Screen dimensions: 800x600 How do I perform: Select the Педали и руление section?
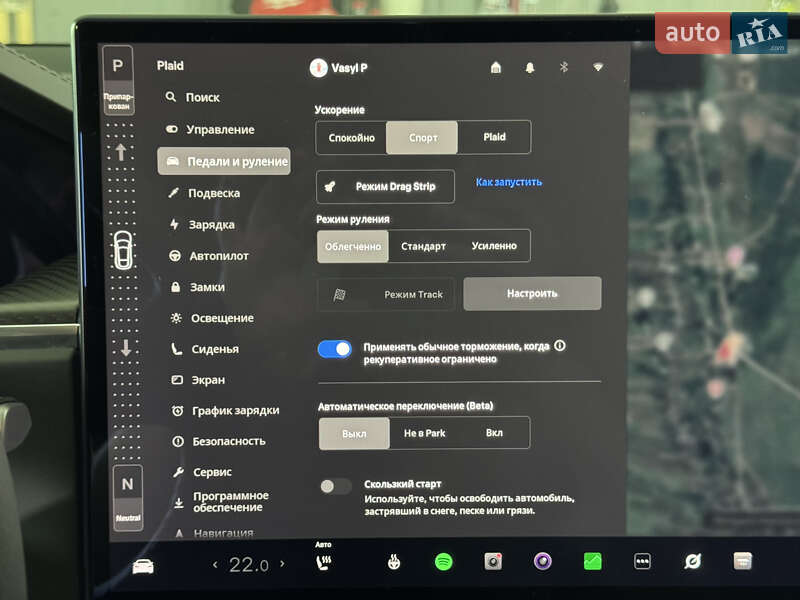tap(224, 161)
